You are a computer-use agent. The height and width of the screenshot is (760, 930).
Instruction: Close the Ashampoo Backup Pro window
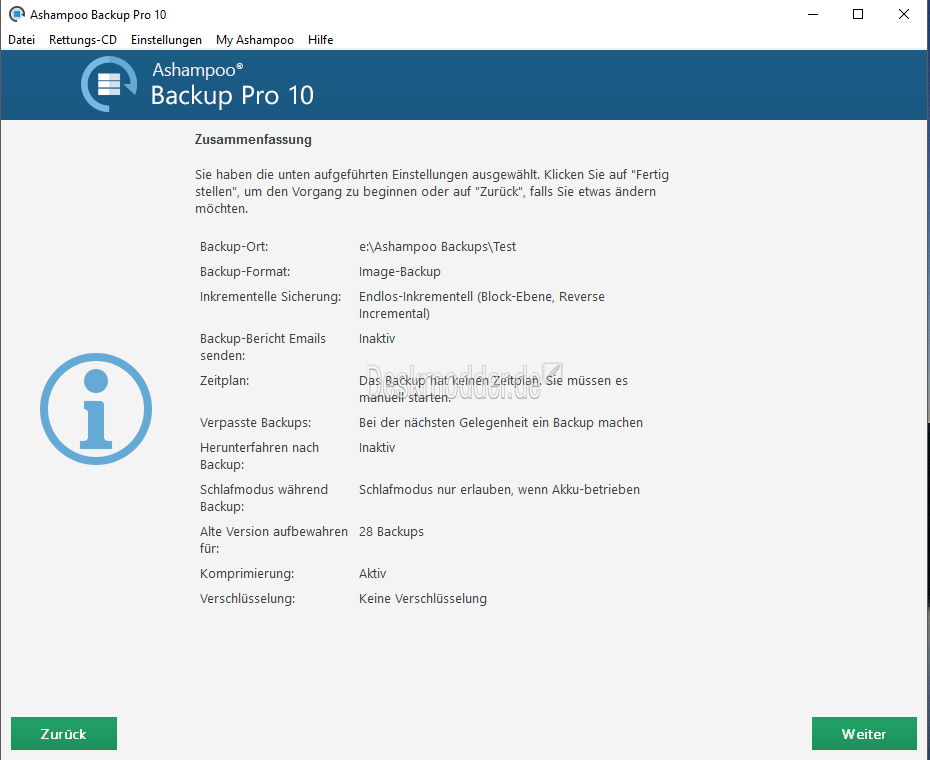tap(903, 14)
